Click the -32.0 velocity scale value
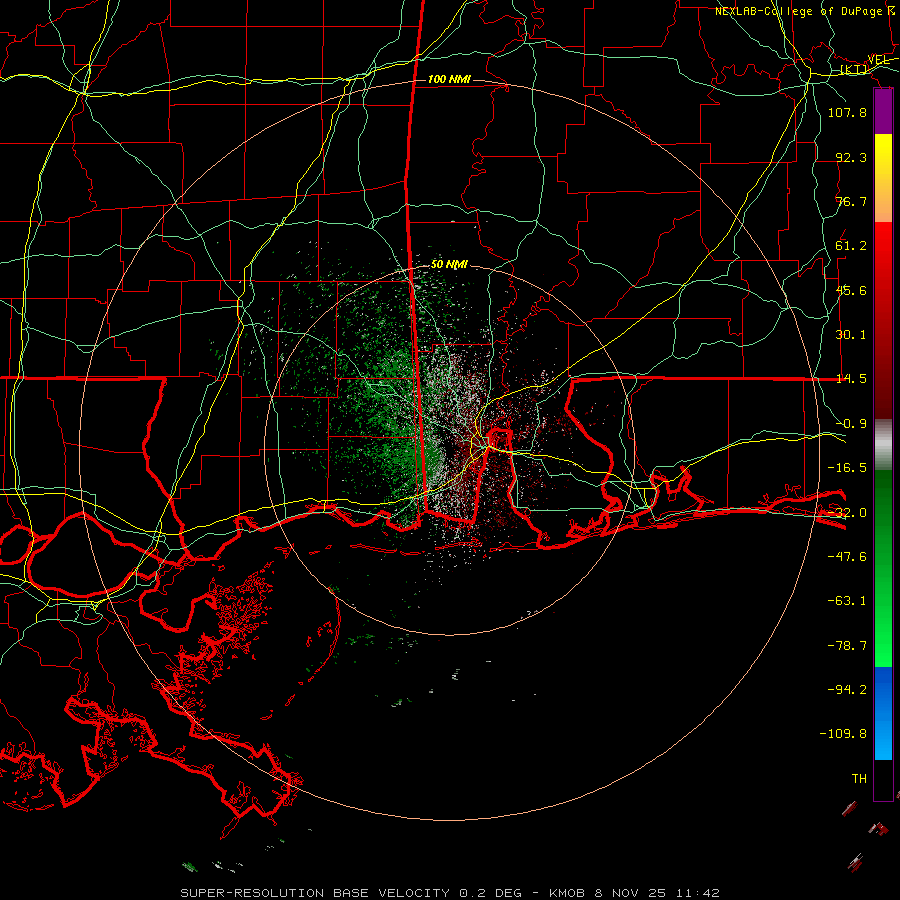 click(x=847, y=513)
